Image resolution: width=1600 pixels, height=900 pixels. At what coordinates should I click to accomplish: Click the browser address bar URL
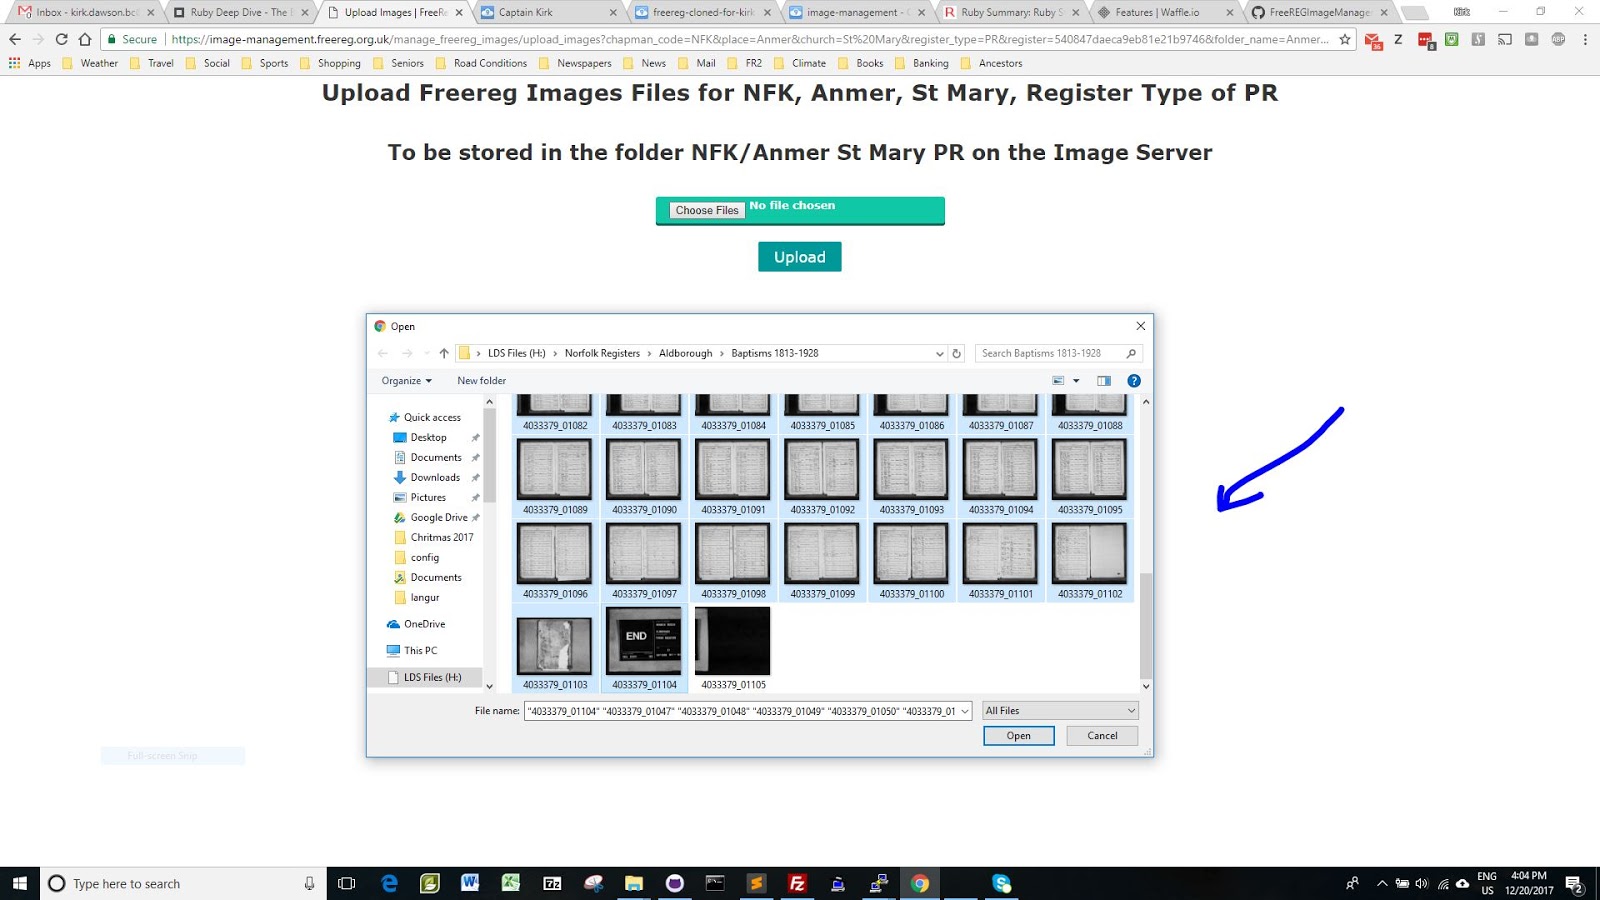[x=750, y=39]
